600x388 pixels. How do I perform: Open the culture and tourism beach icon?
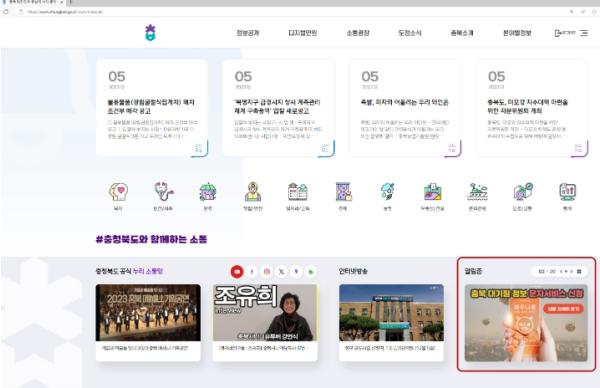[478, 192]
